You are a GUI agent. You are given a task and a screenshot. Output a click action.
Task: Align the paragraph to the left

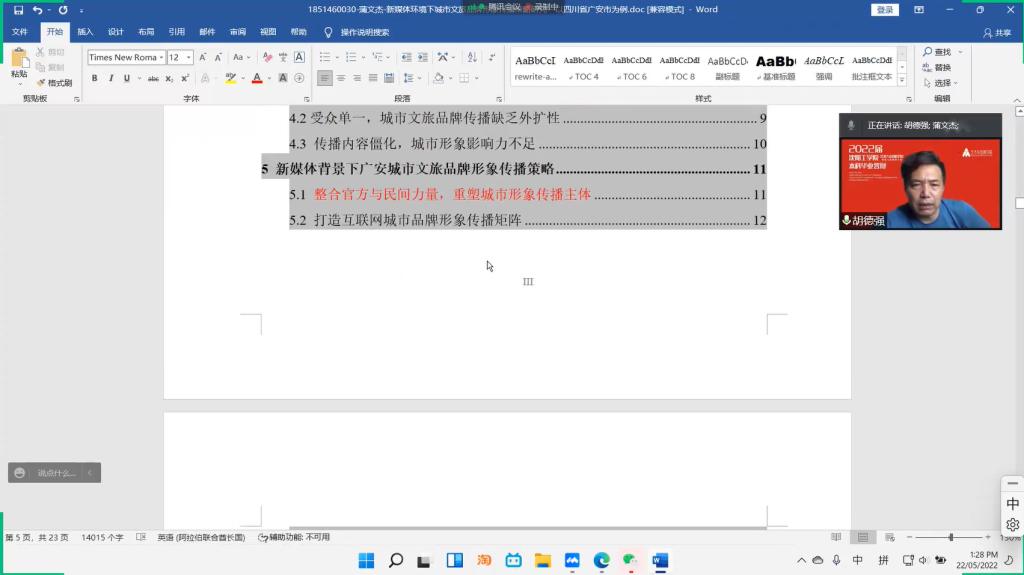[325, 78]
